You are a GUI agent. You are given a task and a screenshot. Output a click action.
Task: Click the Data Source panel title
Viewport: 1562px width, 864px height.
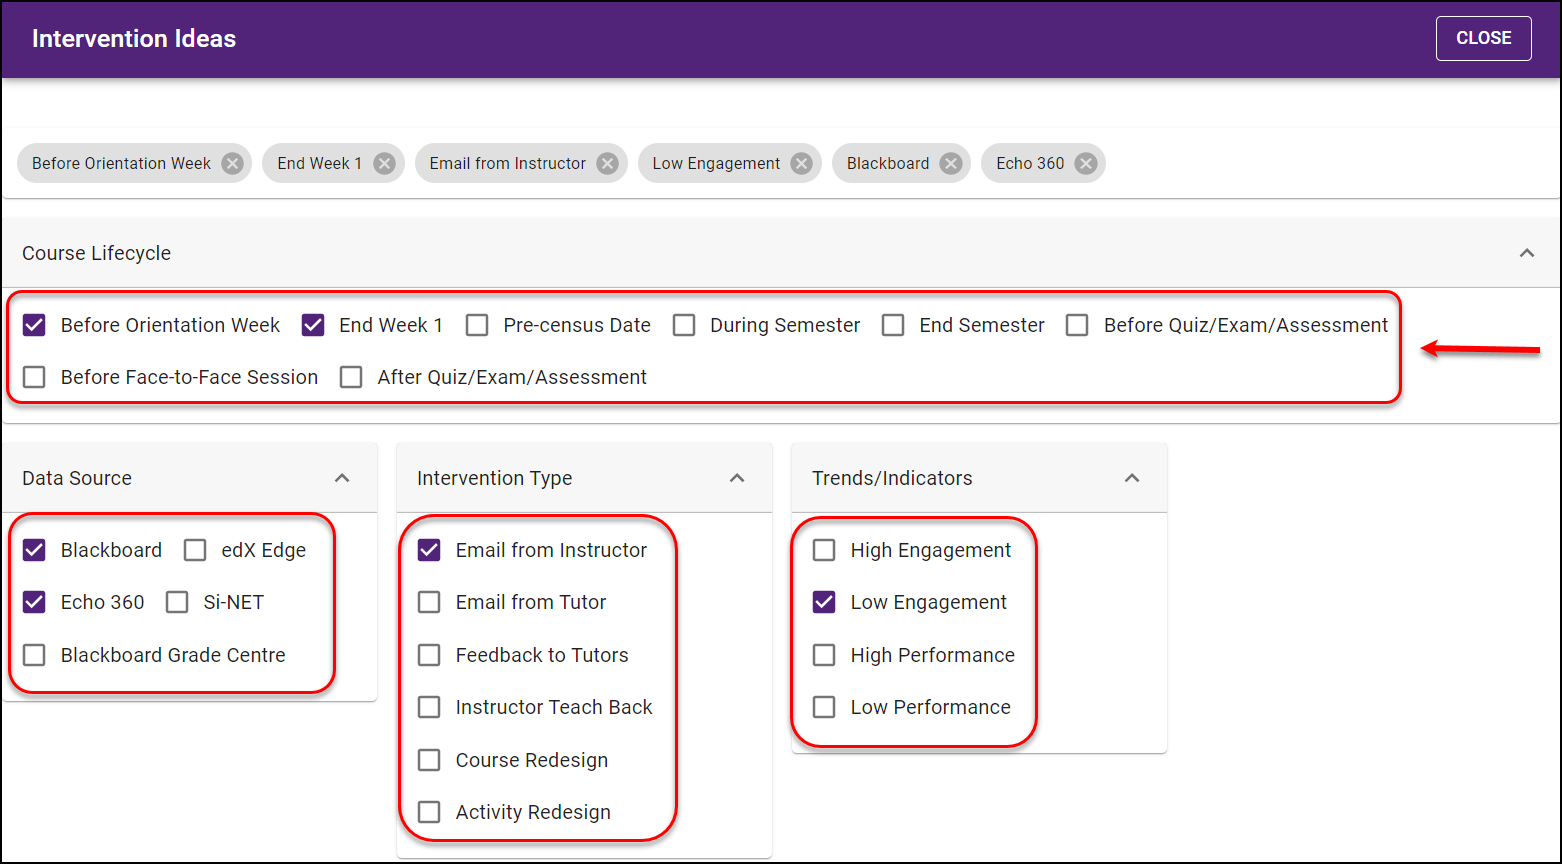77,478
